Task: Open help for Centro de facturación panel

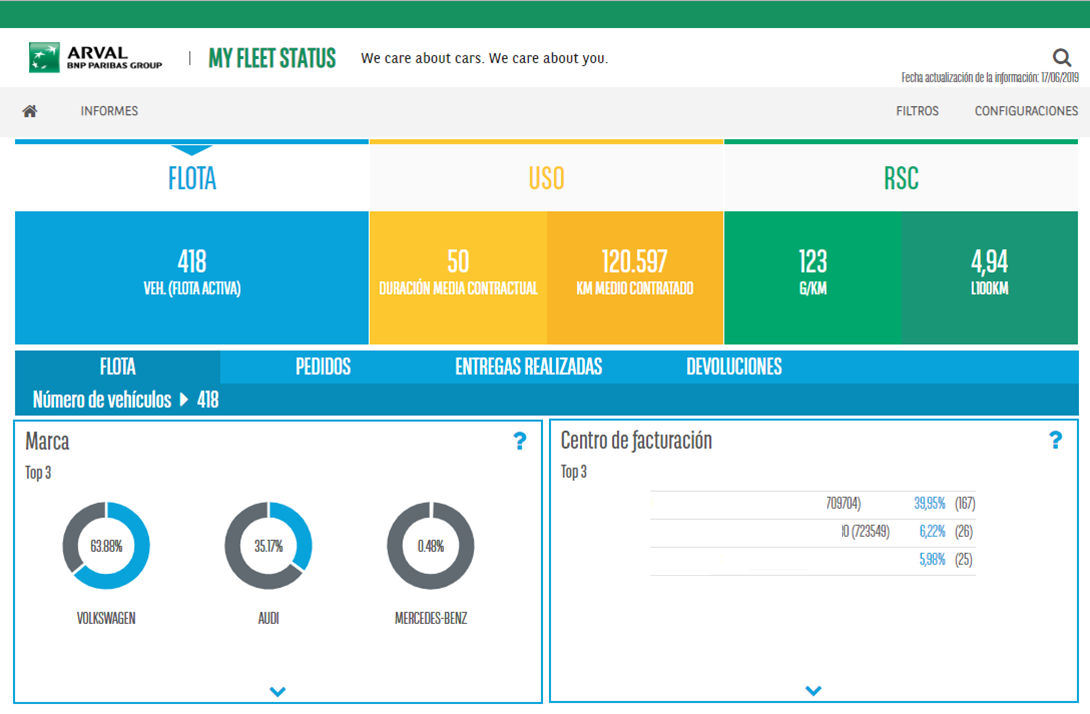Action: (1056, 437)
